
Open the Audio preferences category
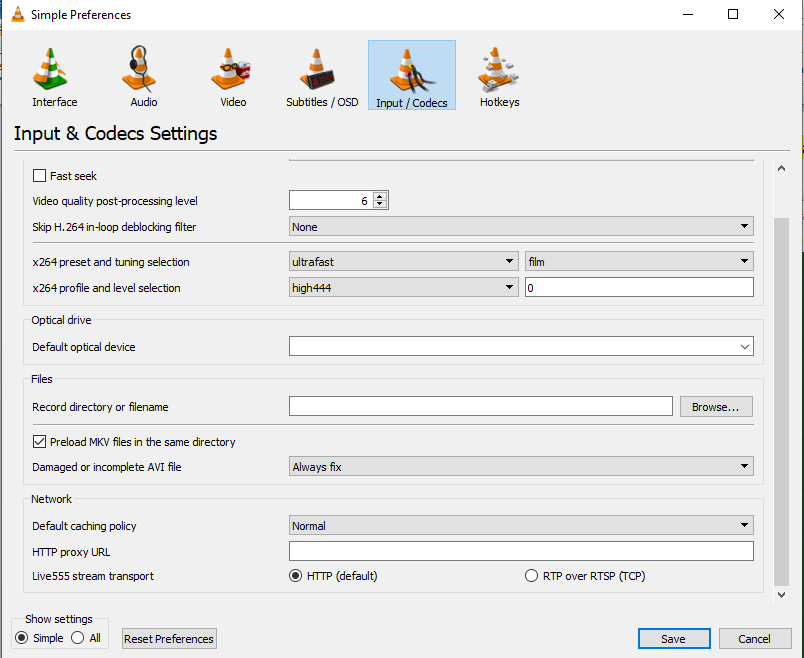143,76
